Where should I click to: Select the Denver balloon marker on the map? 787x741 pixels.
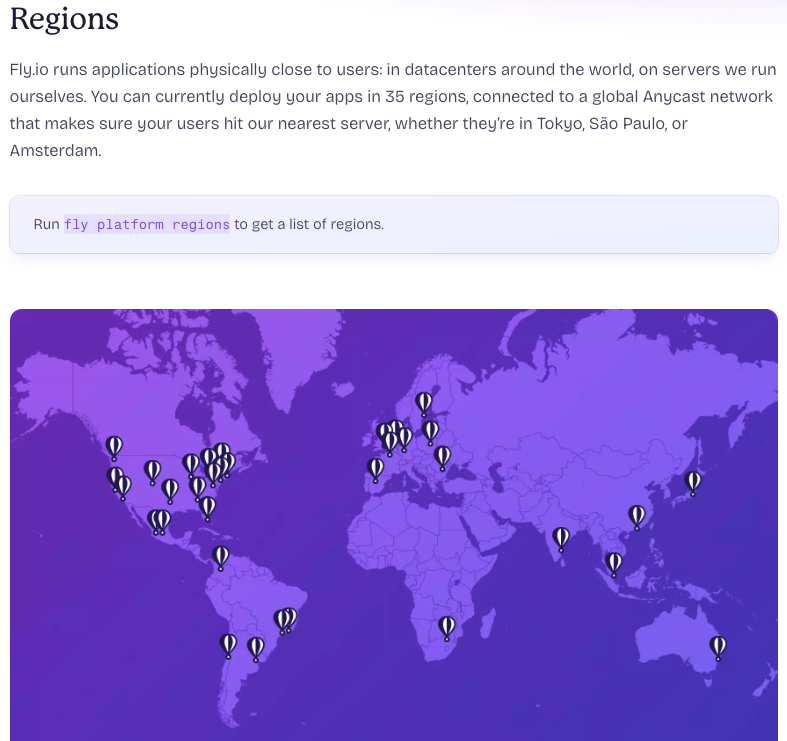[x=153, y=472]
